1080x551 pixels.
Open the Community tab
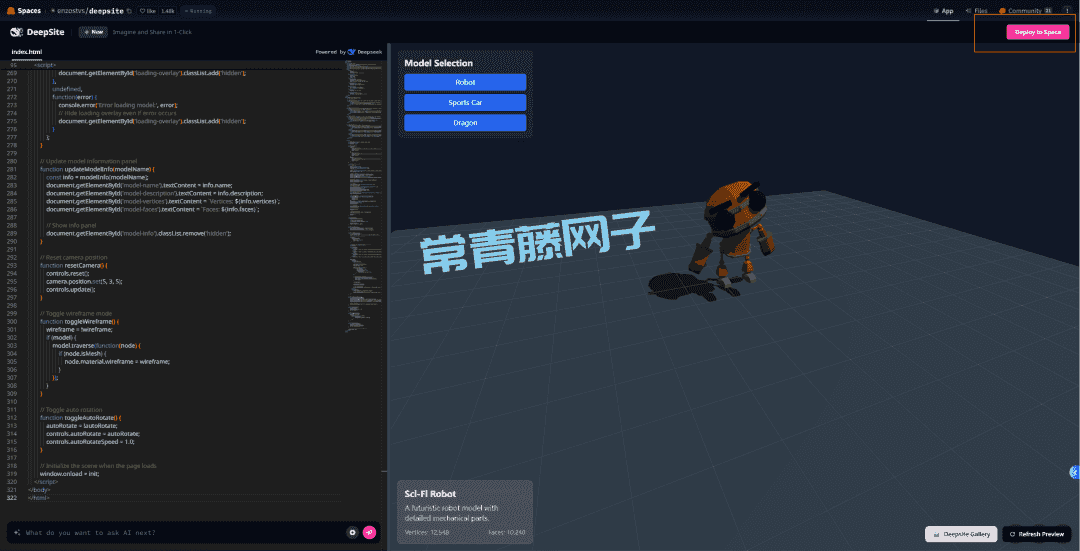coord(1022,11)
